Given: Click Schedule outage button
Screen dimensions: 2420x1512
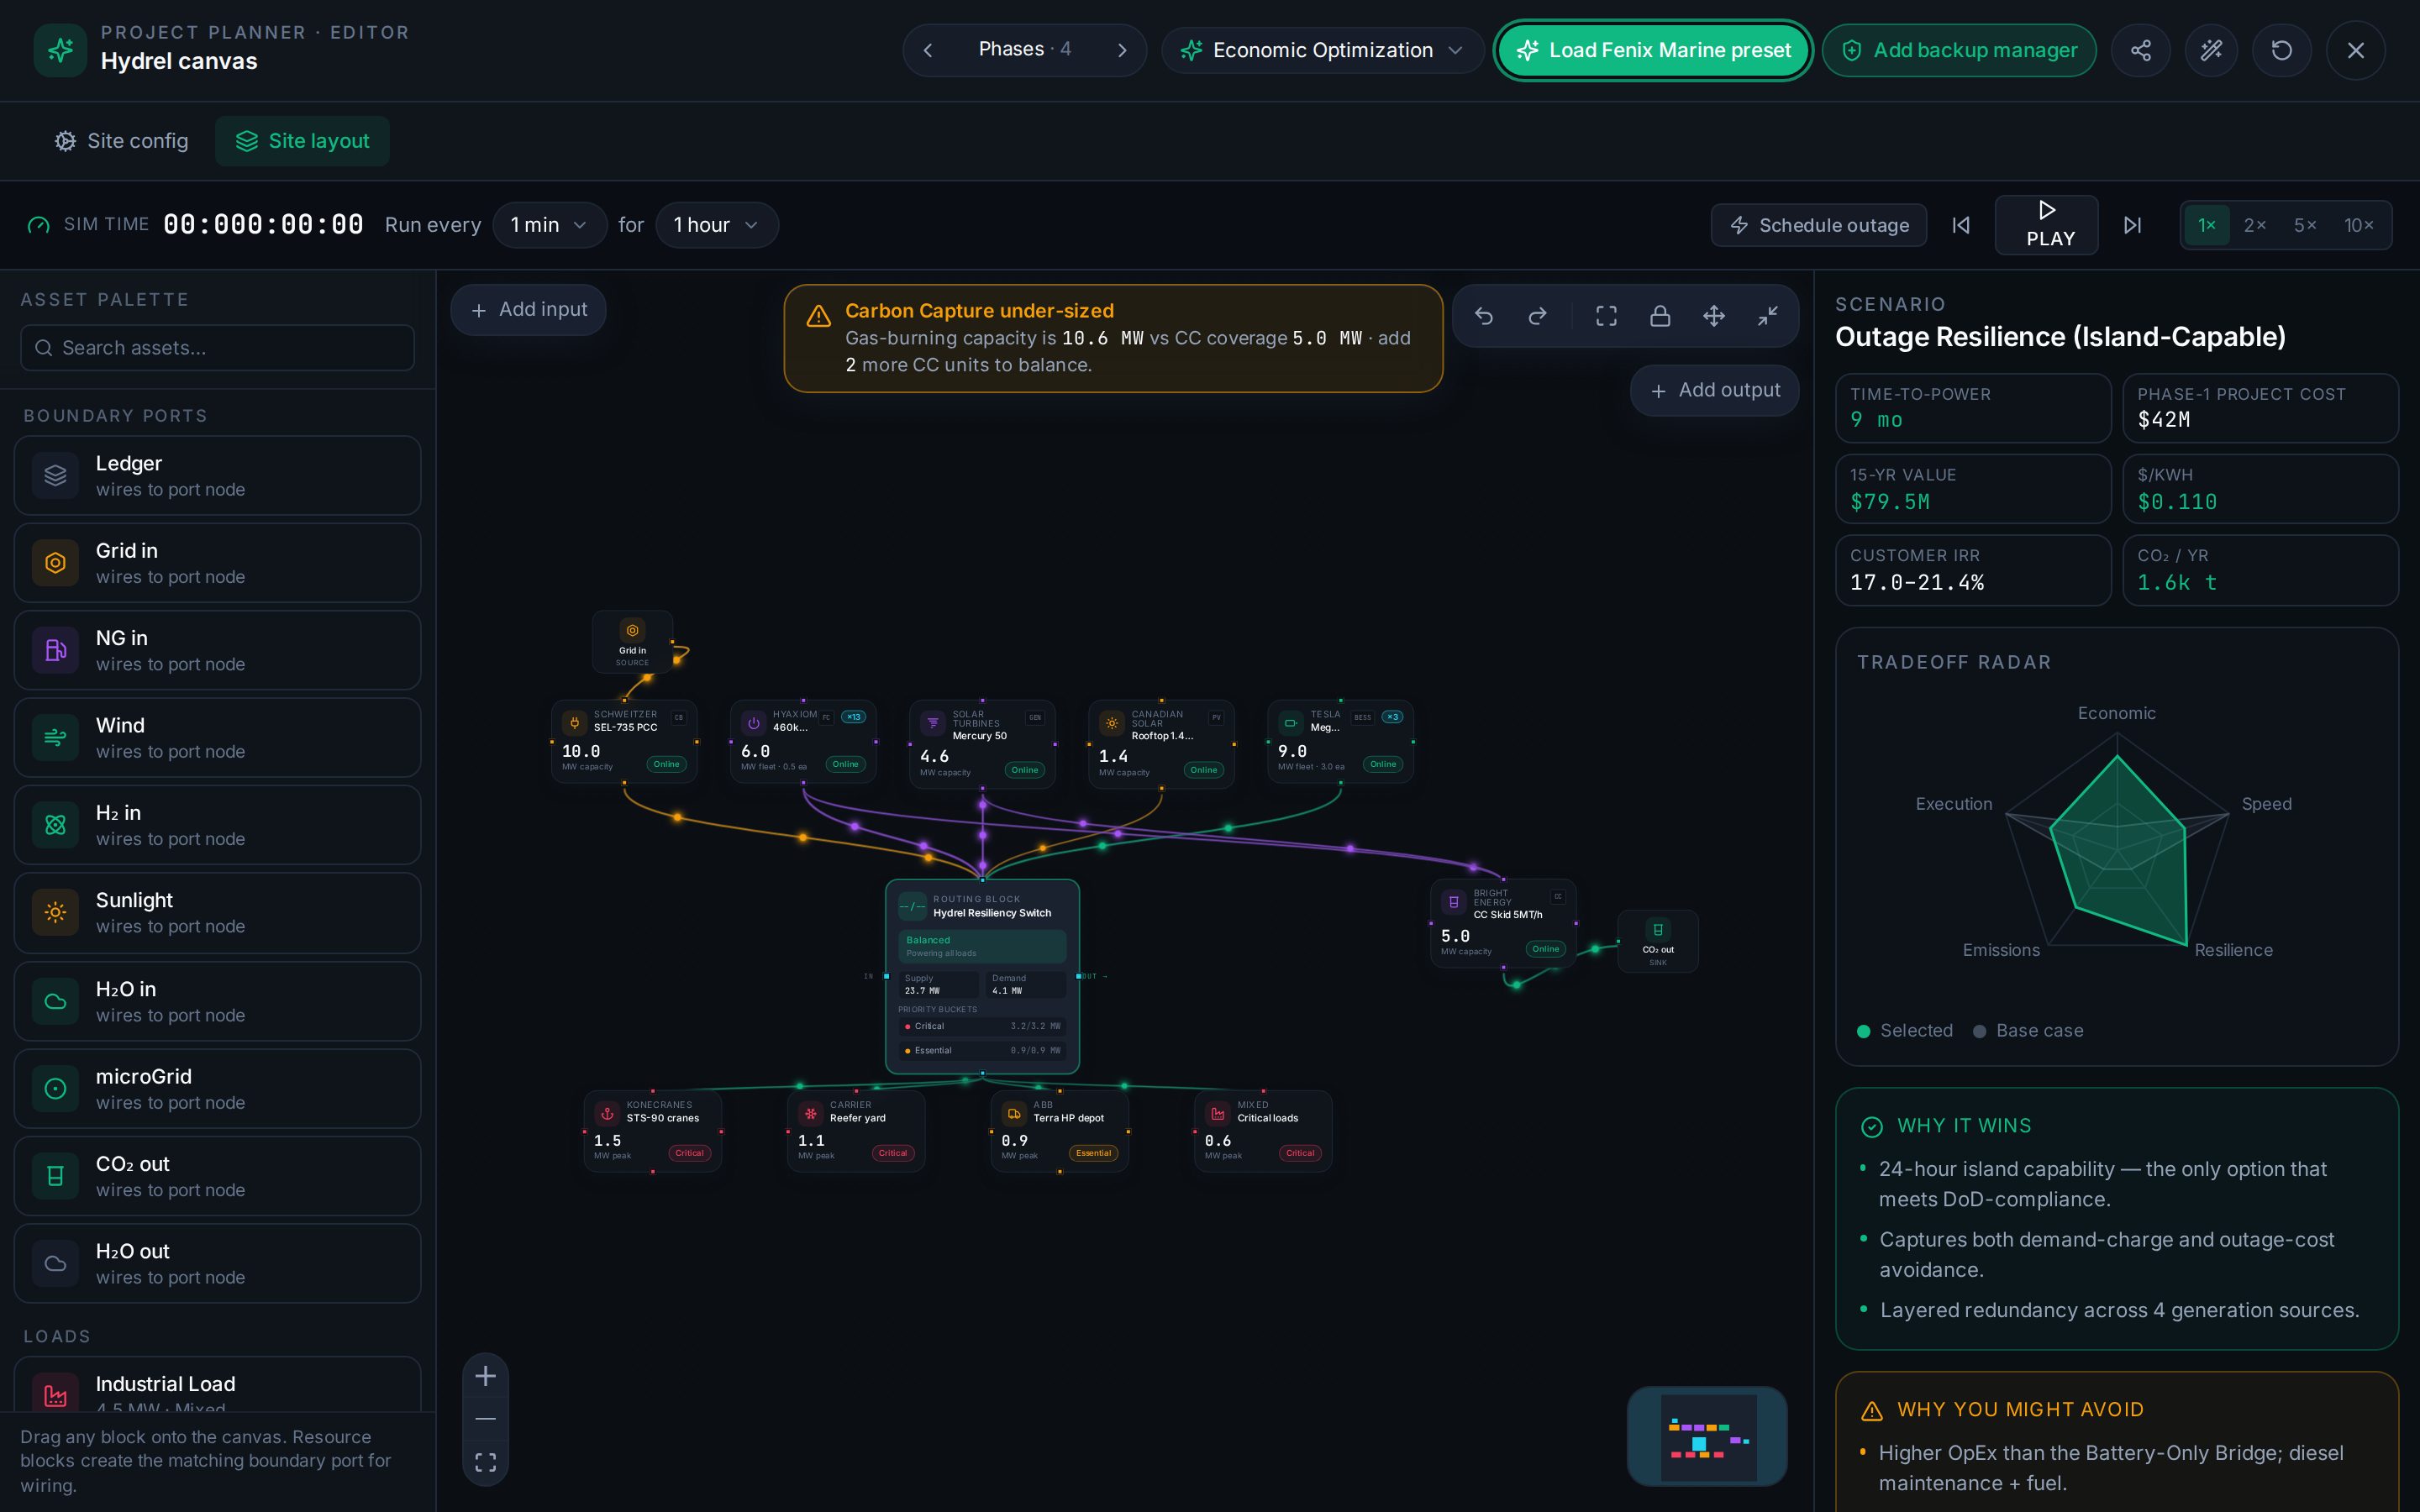Looking at the screenshot, I should 1819,225.
